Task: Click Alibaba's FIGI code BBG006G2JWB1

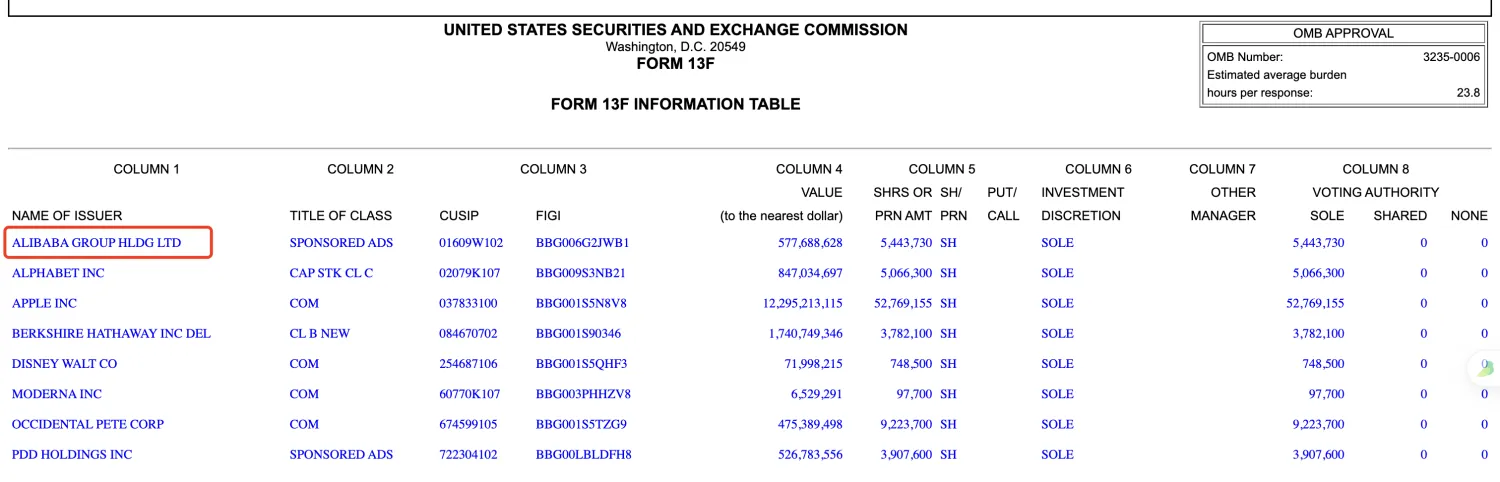Action: coord(582,243)
